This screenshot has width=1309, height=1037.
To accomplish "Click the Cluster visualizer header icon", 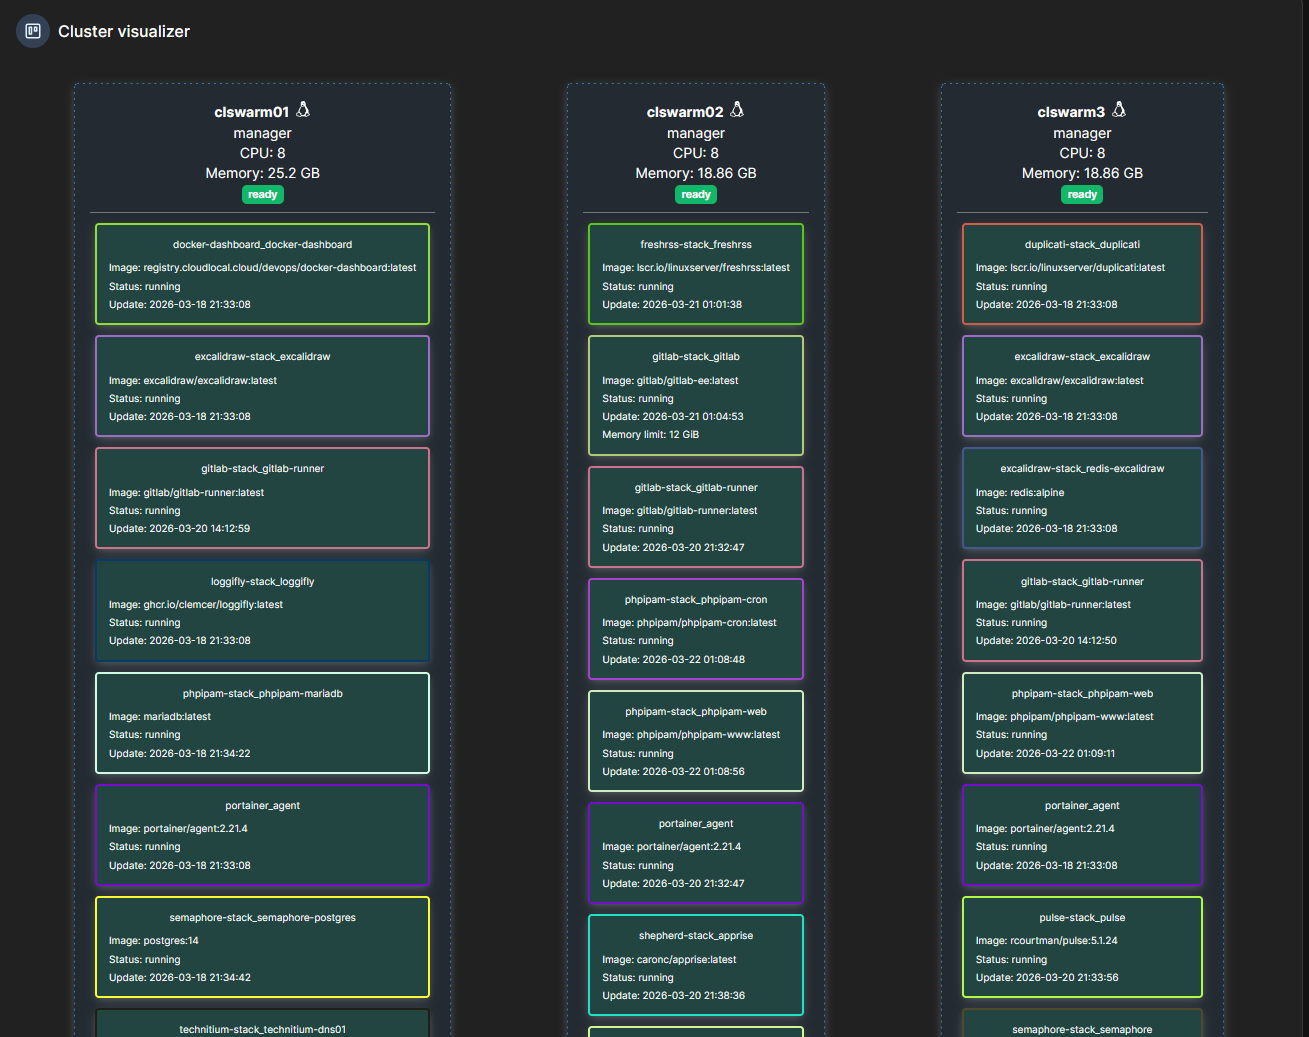I will point(33,31).
